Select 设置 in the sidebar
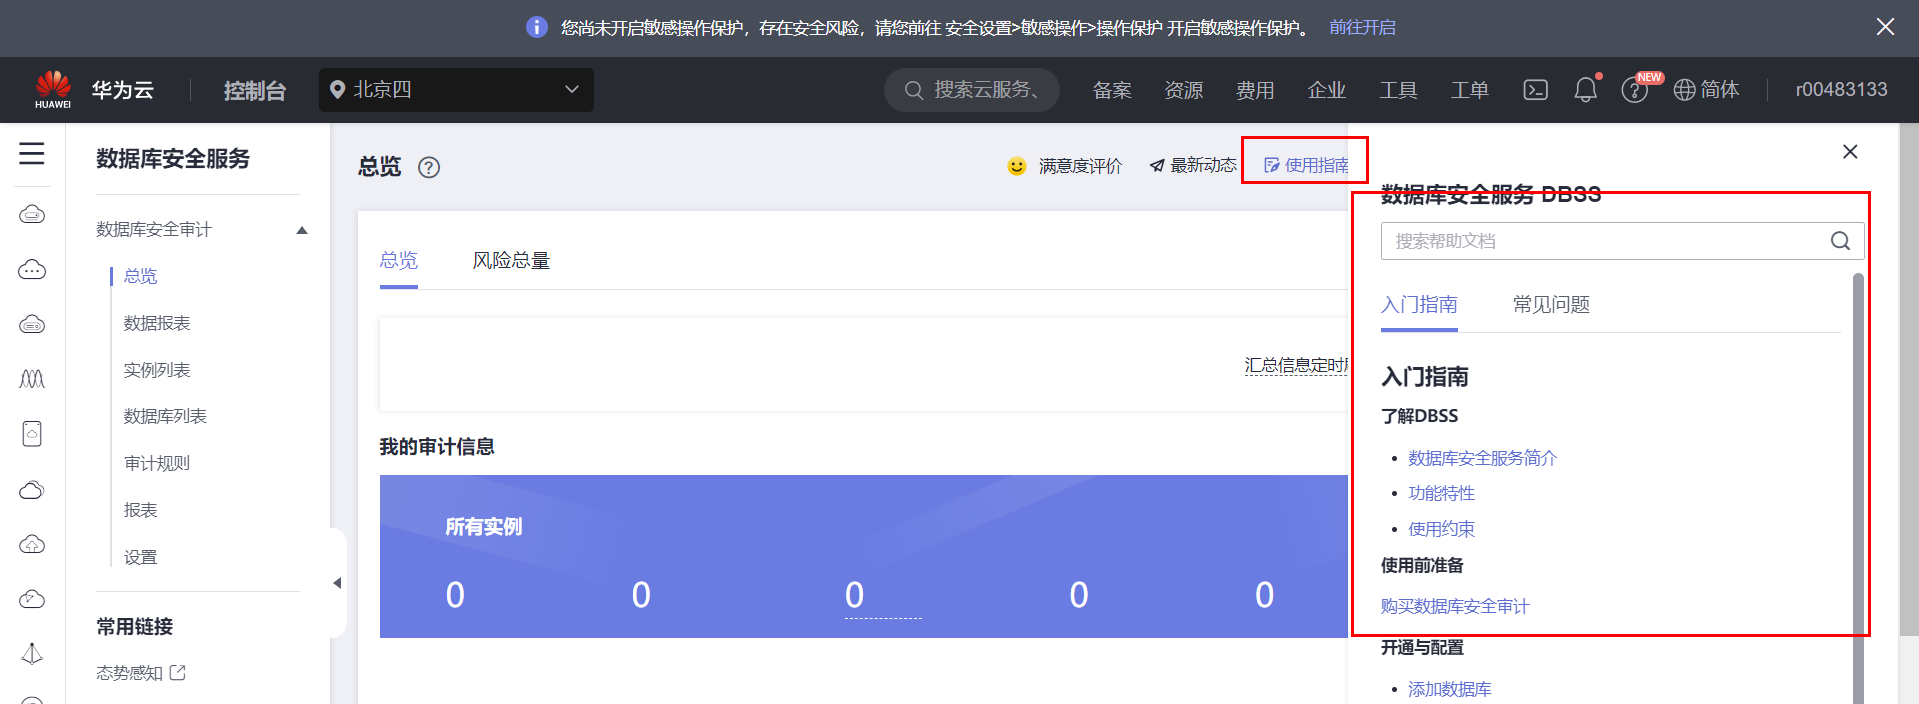This screenshot has height=704, width=1919. click(x=140, y=557)
